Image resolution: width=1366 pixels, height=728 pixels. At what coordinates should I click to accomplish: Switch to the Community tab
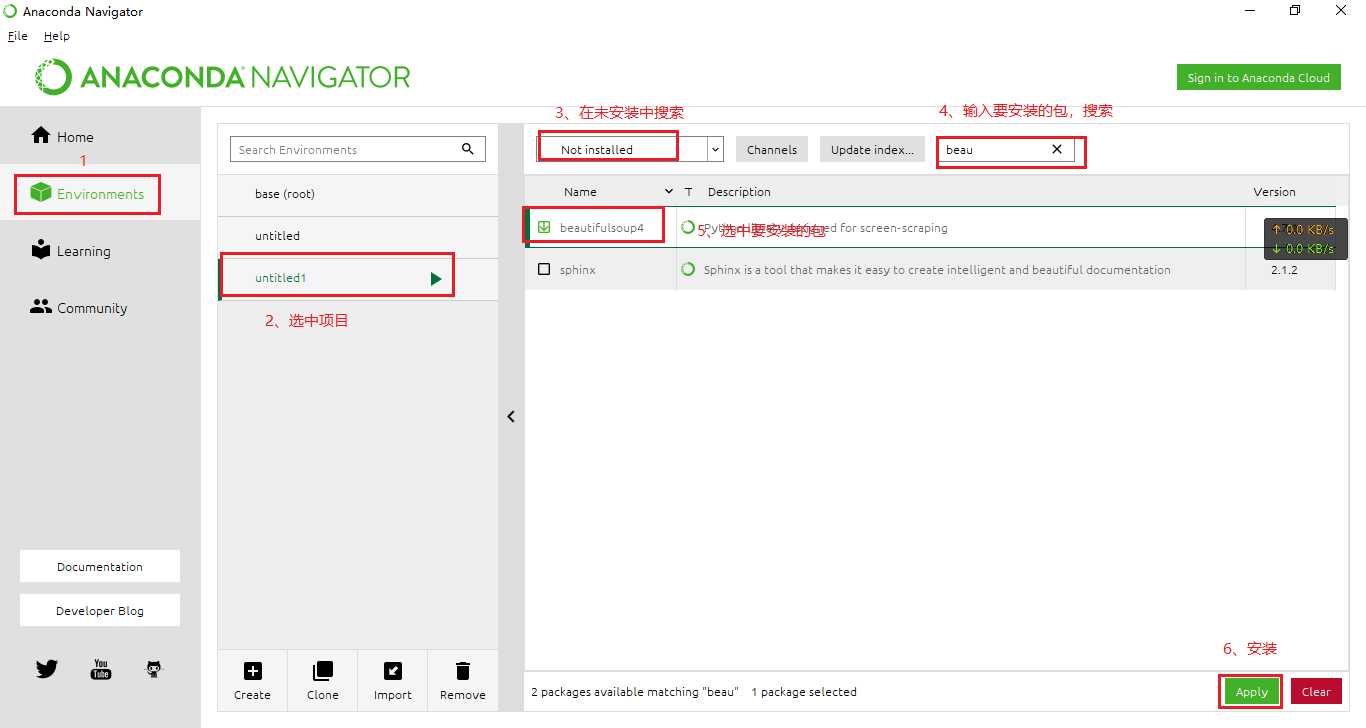pos(100,307)
